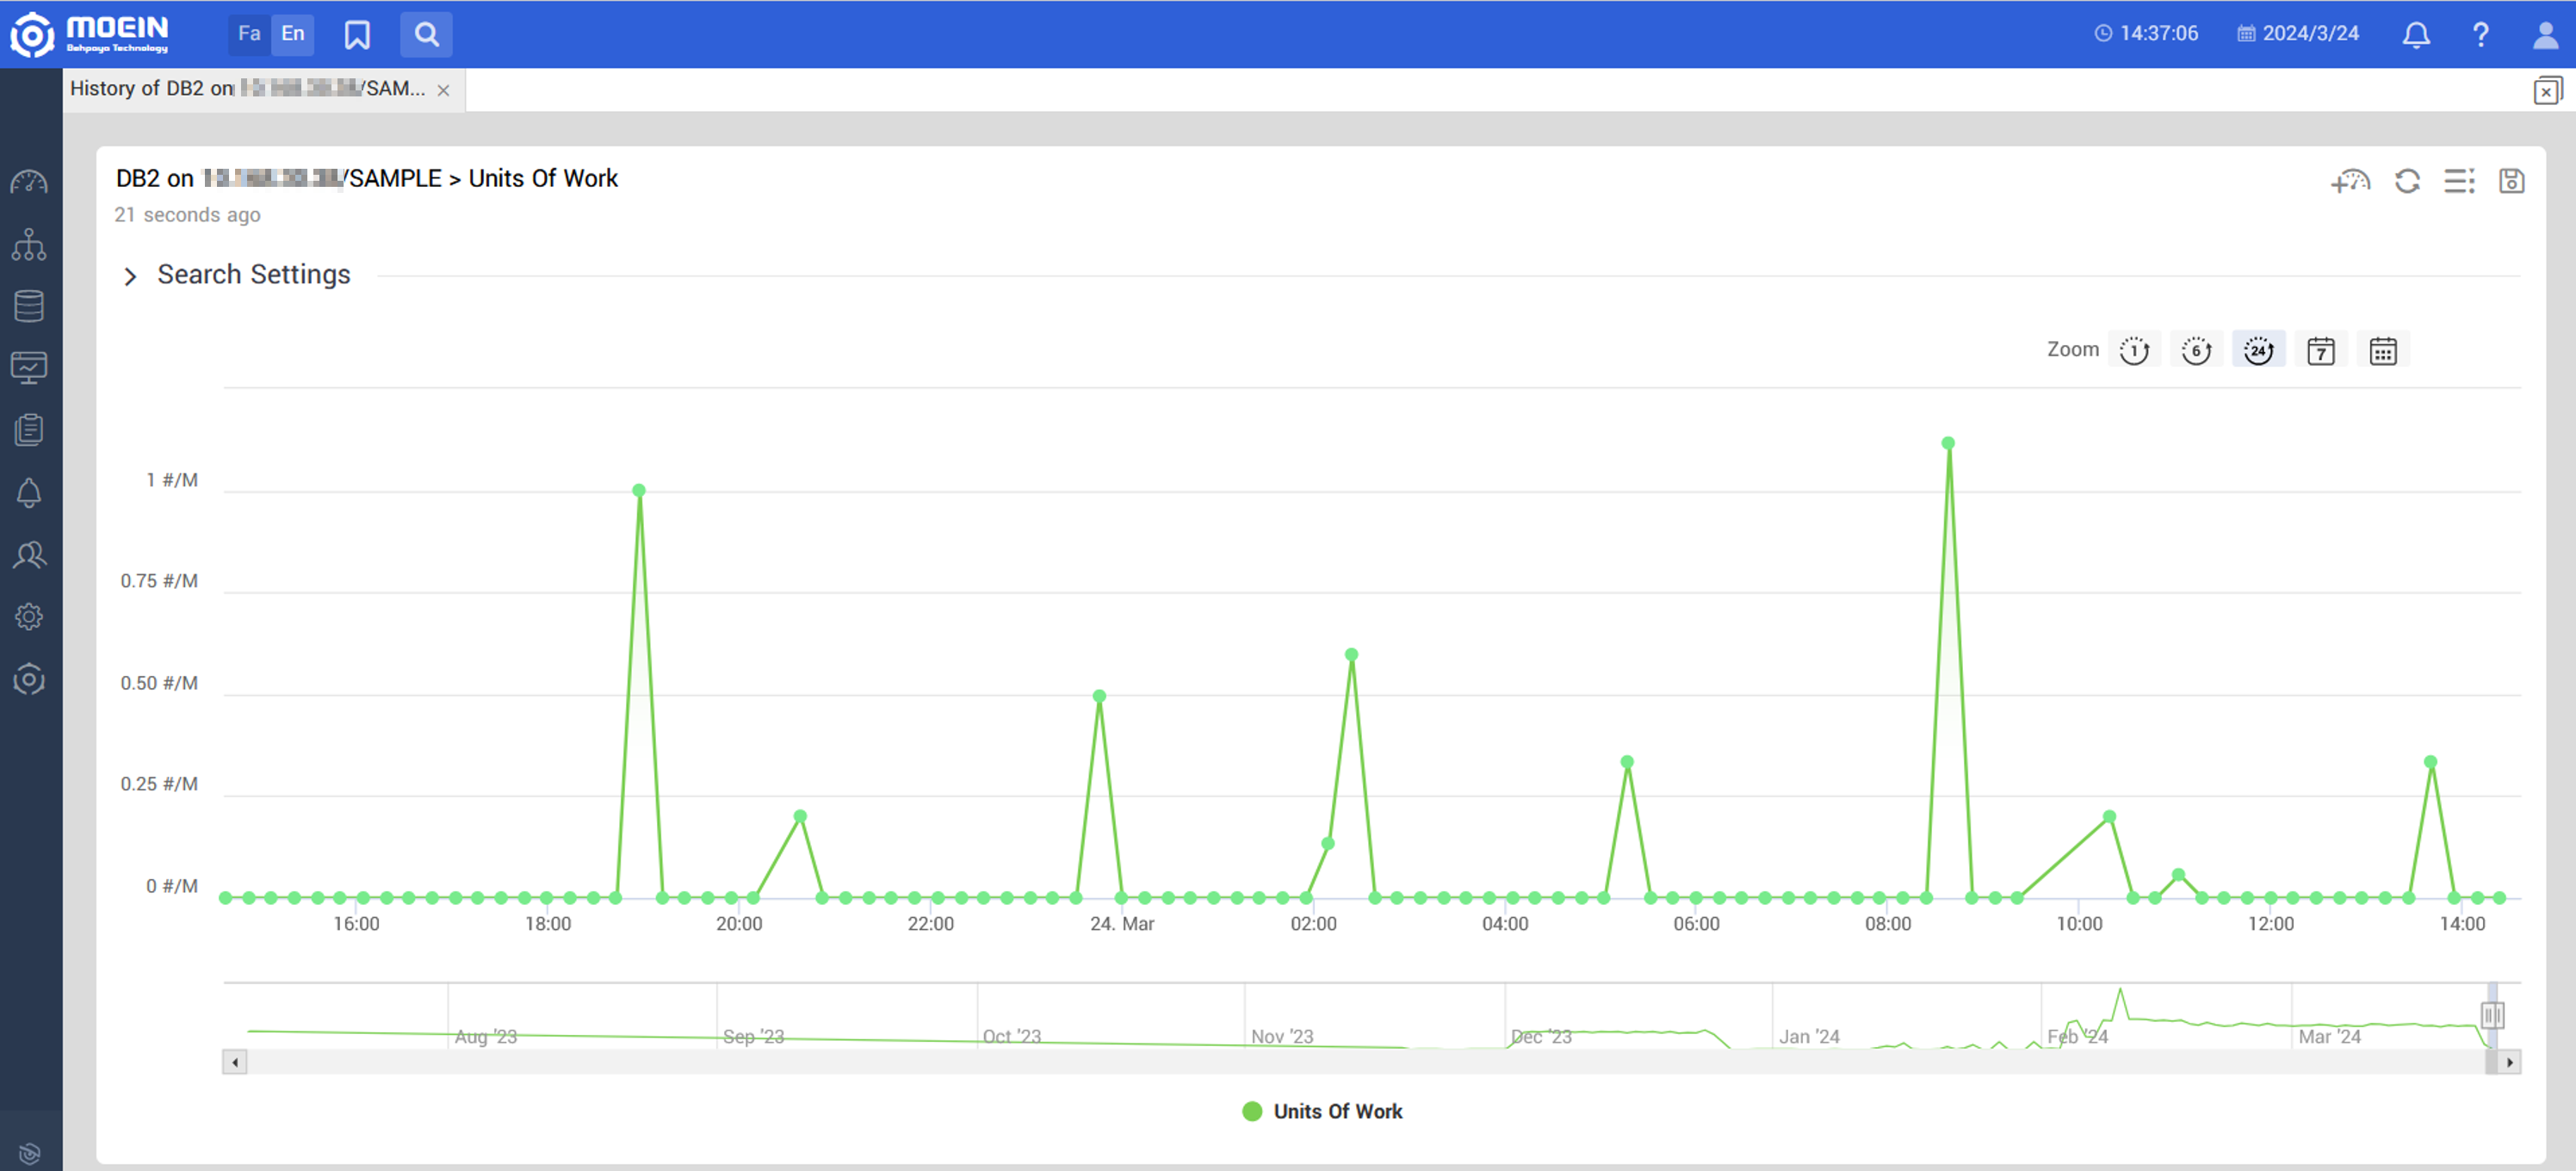
Task: Open the dashboard gauge in the sidebar
Action: (29, 183)
